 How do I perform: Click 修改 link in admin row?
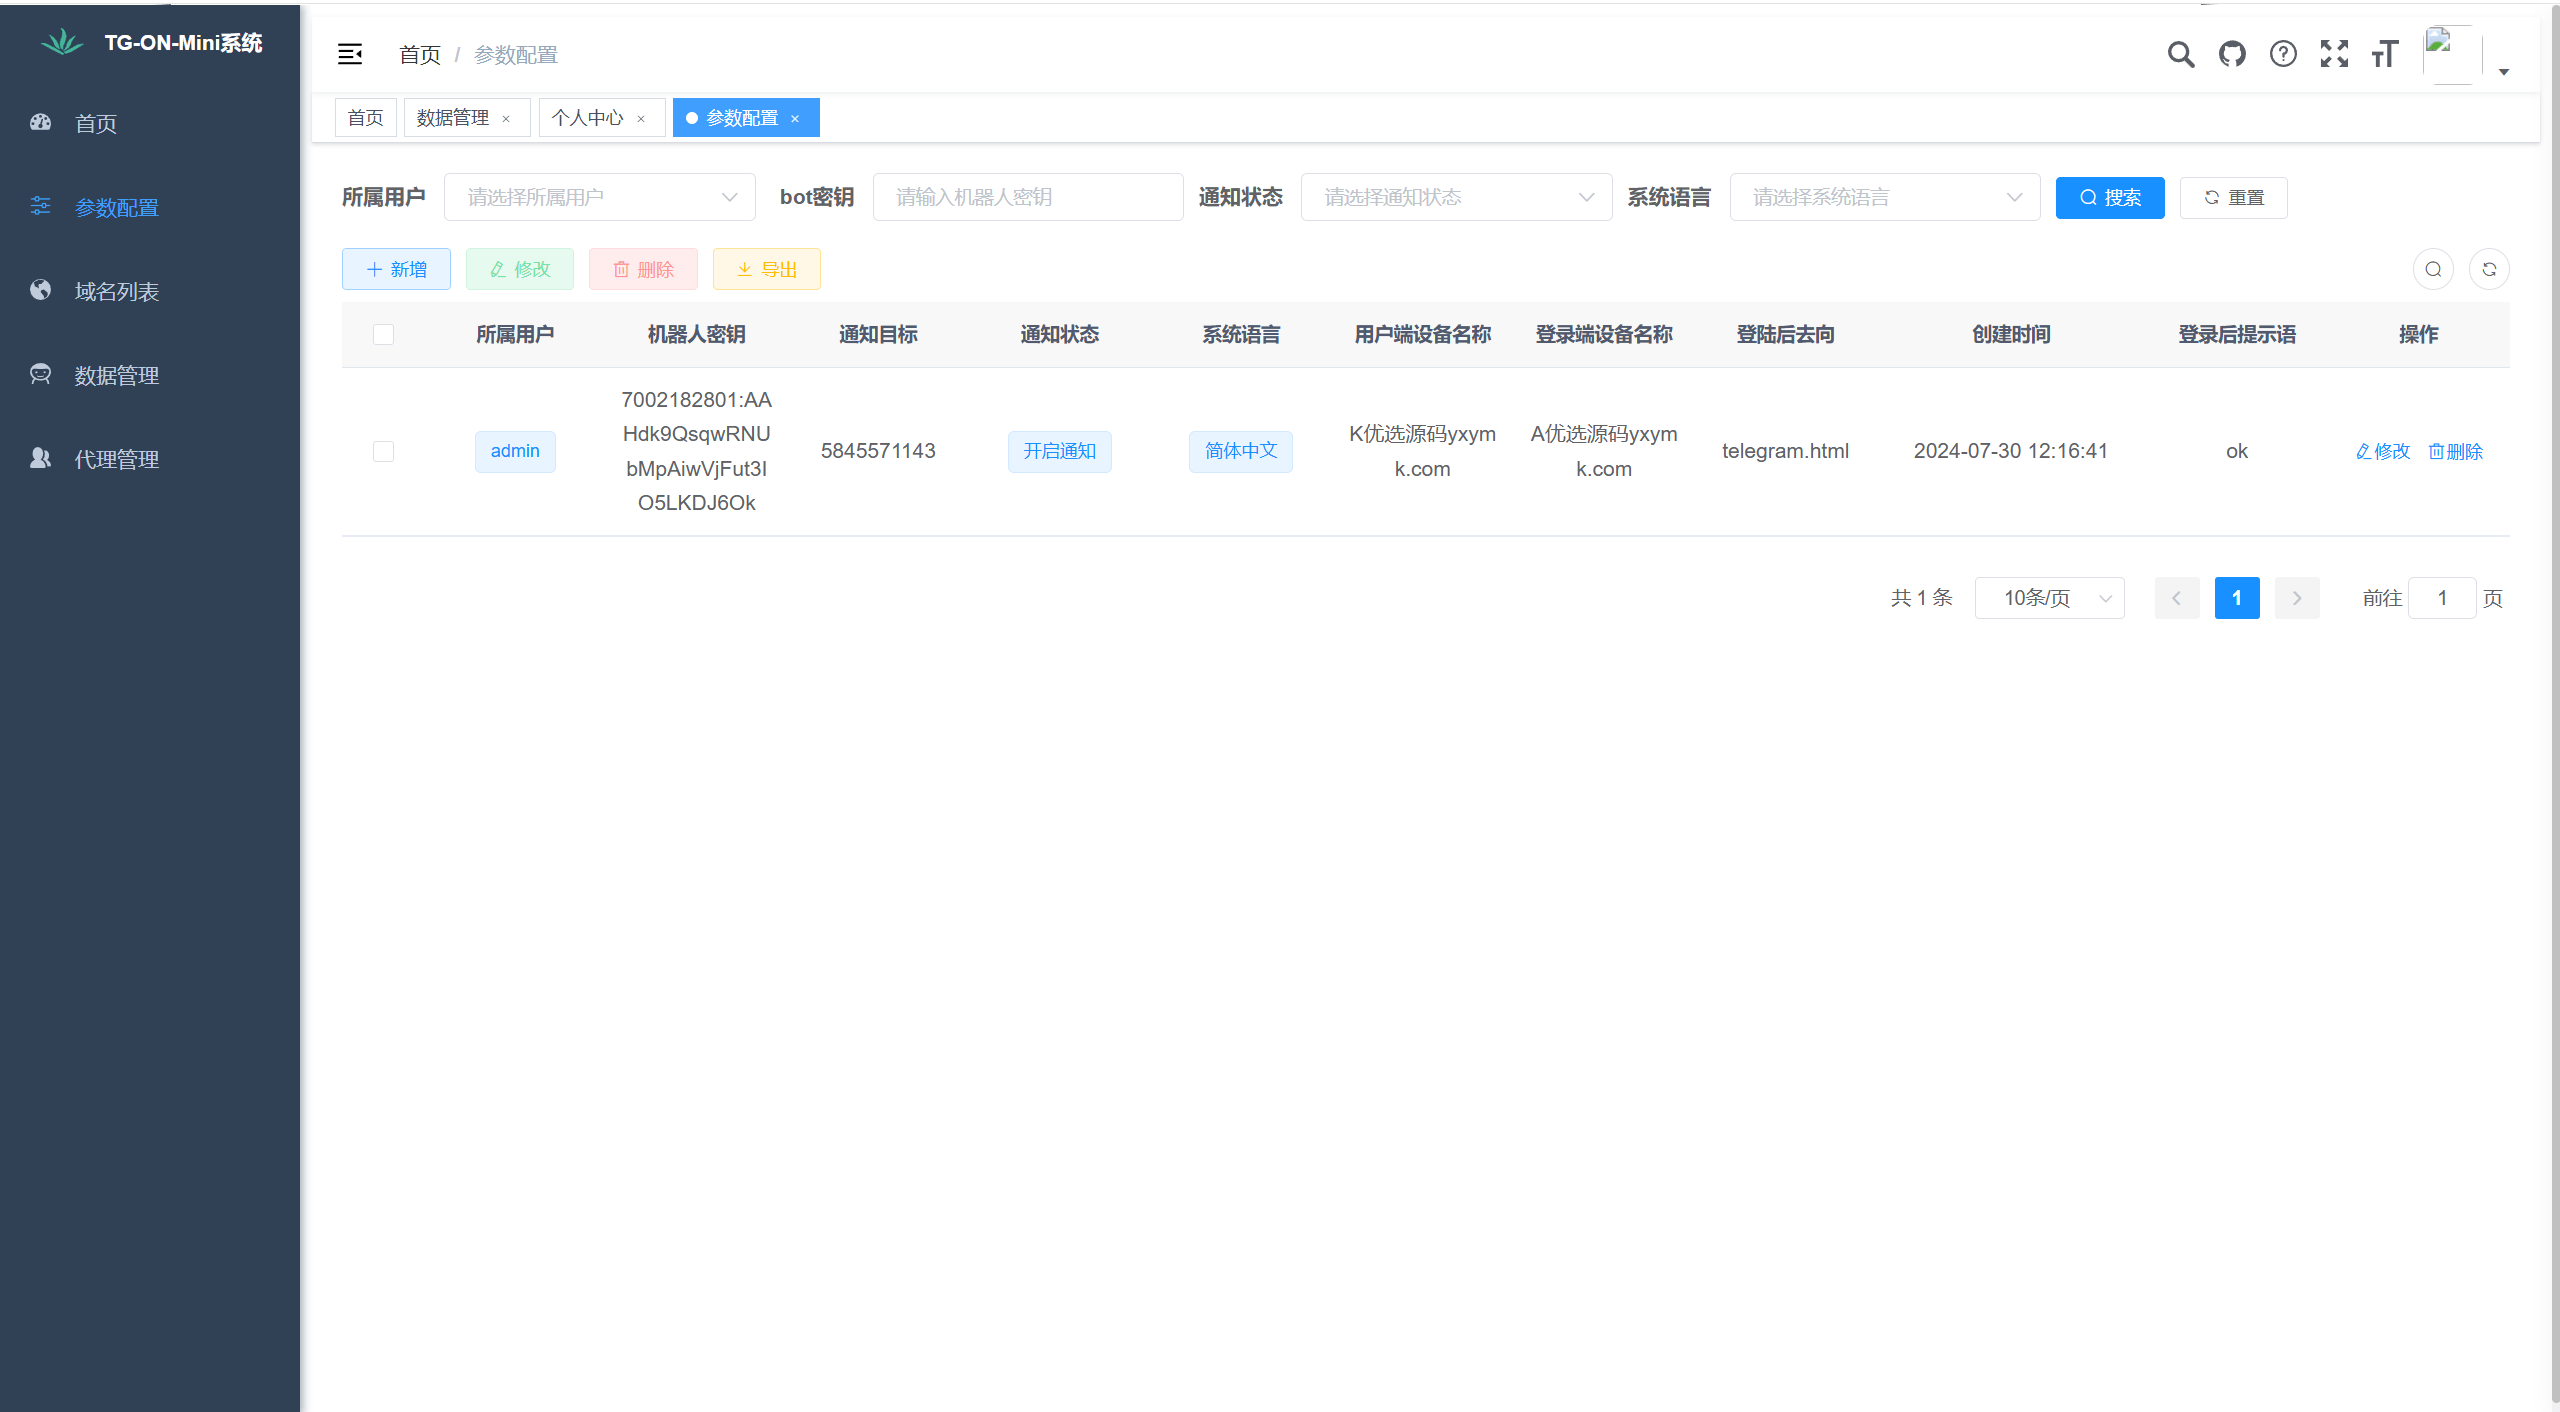(x=2383, y=451)
